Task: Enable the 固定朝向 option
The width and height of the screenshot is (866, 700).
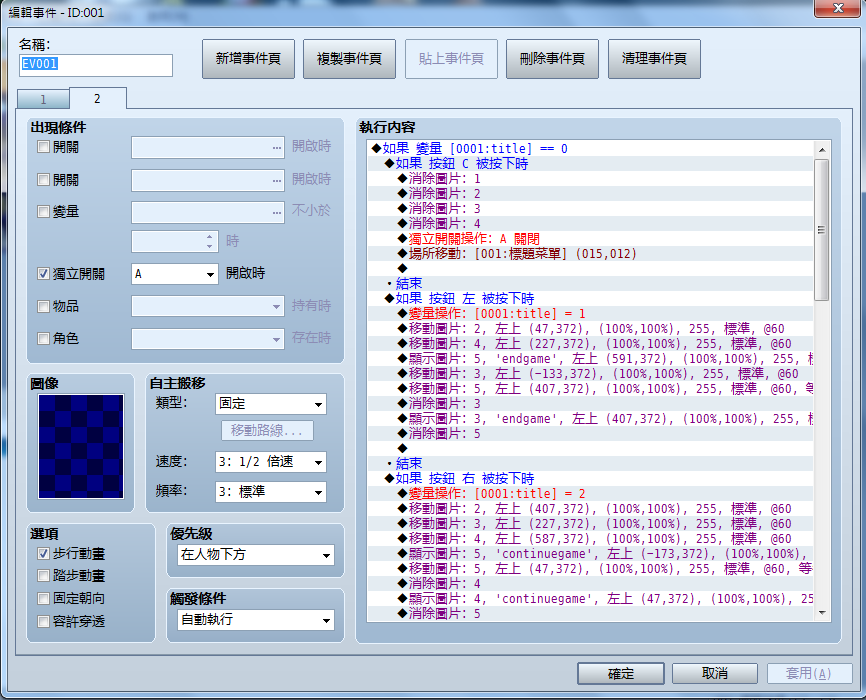Action: point(43,598)
